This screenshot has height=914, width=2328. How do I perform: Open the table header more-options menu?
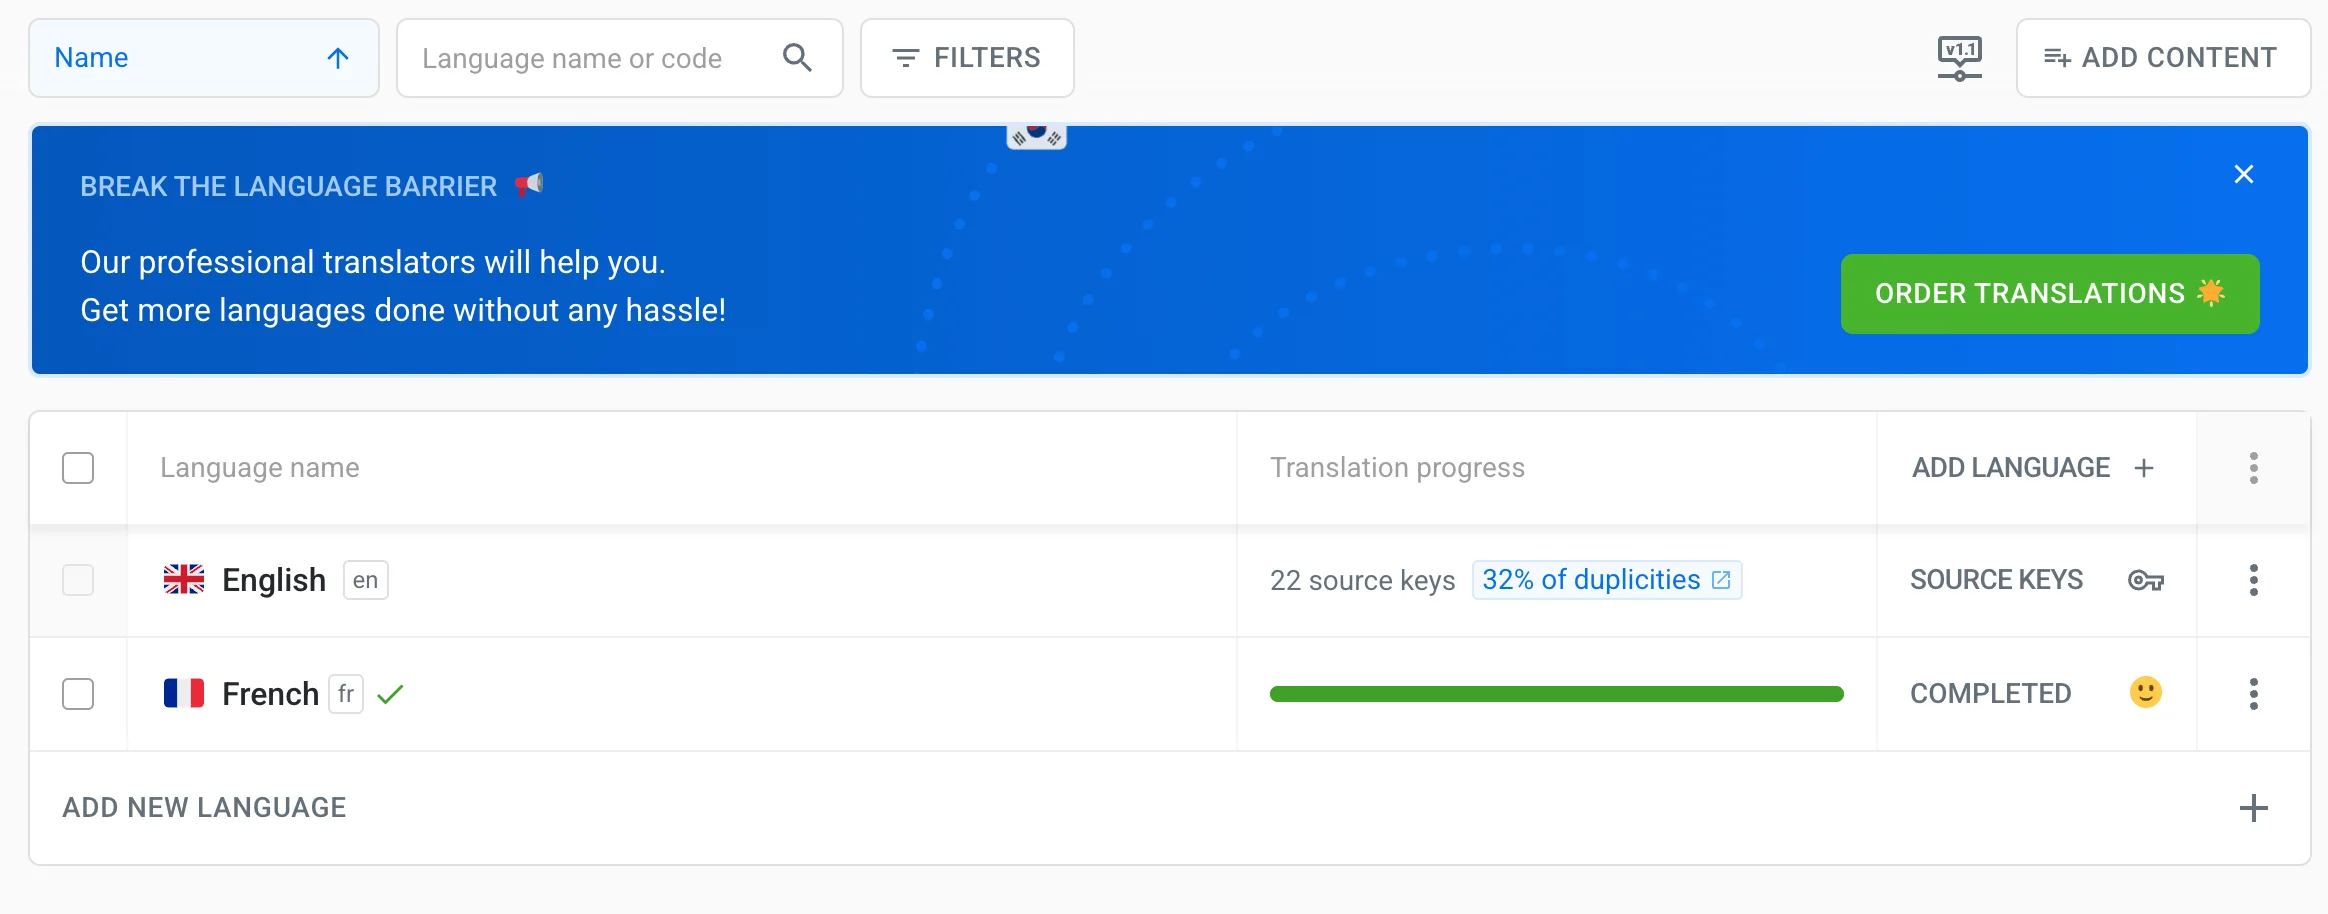(2253, 468)
